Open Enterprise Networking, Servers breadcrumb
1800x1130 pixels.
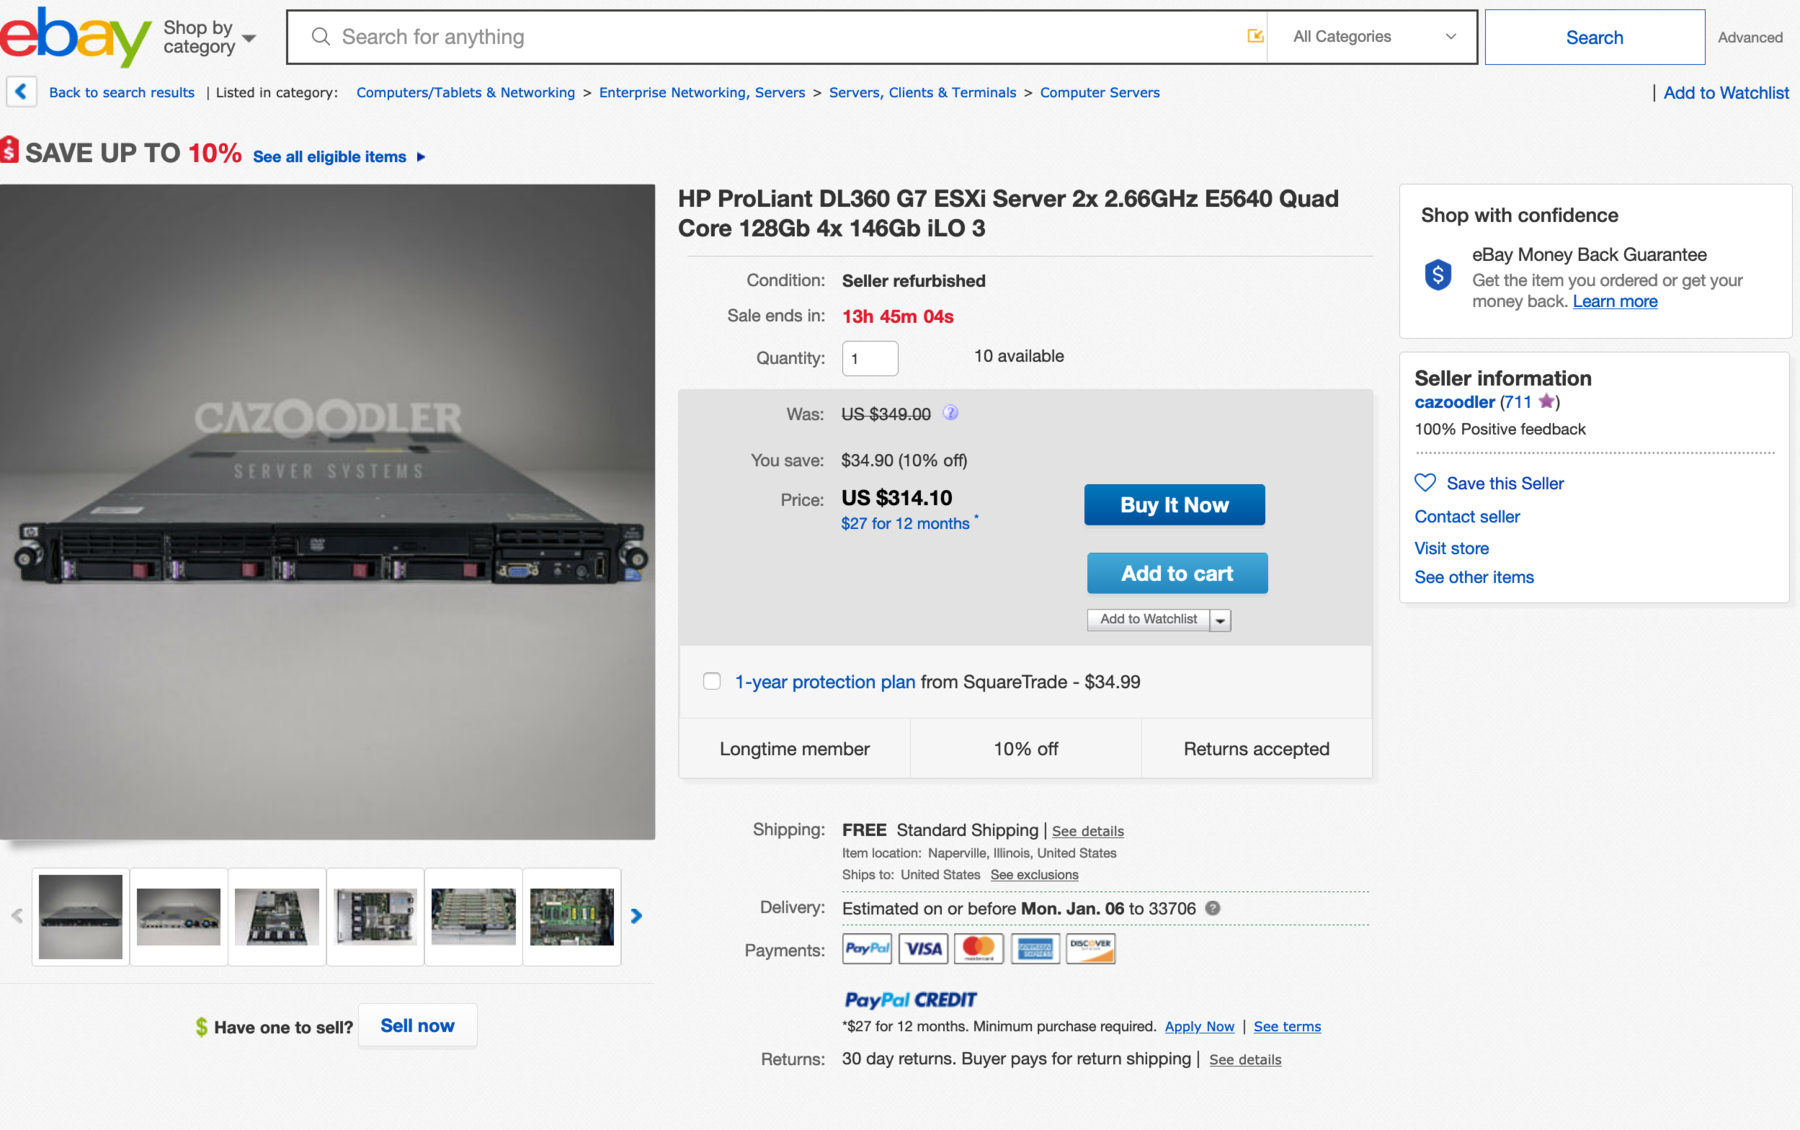click(701, 92)
